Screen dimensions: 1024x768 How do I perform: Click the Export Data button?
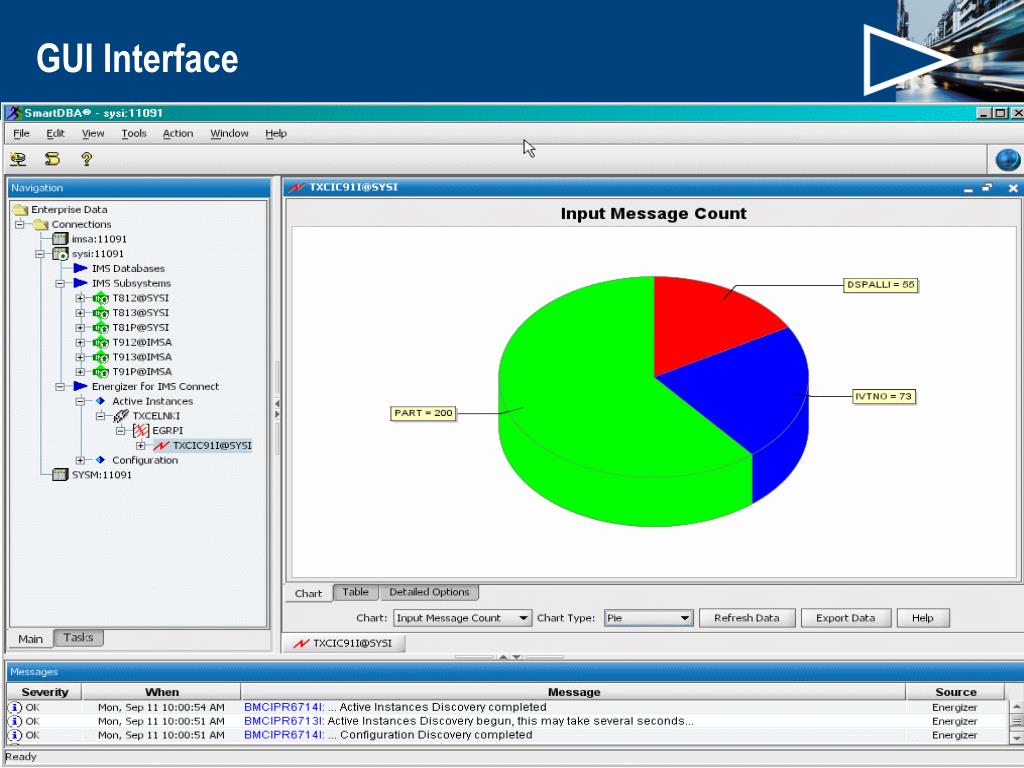pos(846,618)
